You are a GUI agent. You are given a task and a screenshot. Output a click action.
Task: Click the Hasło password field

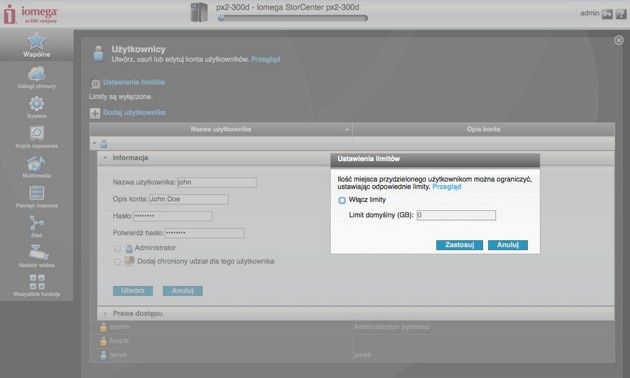[x=173, y=216]
